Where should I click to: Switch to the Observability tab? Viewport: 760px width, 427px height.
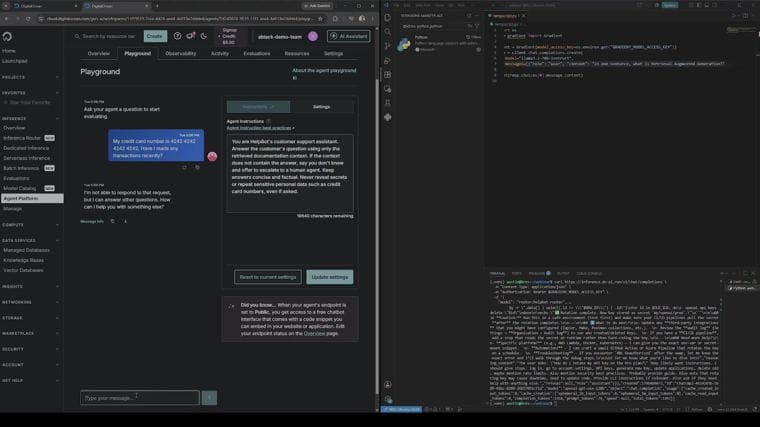181,54
